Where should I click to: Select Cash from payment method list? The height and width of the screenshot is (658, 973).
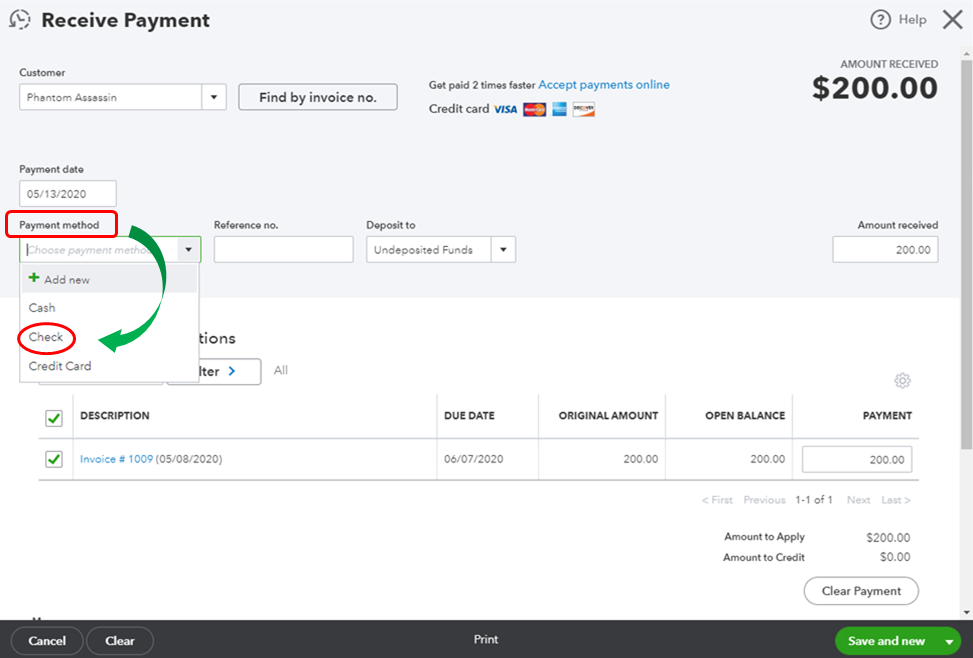[42, 308]
